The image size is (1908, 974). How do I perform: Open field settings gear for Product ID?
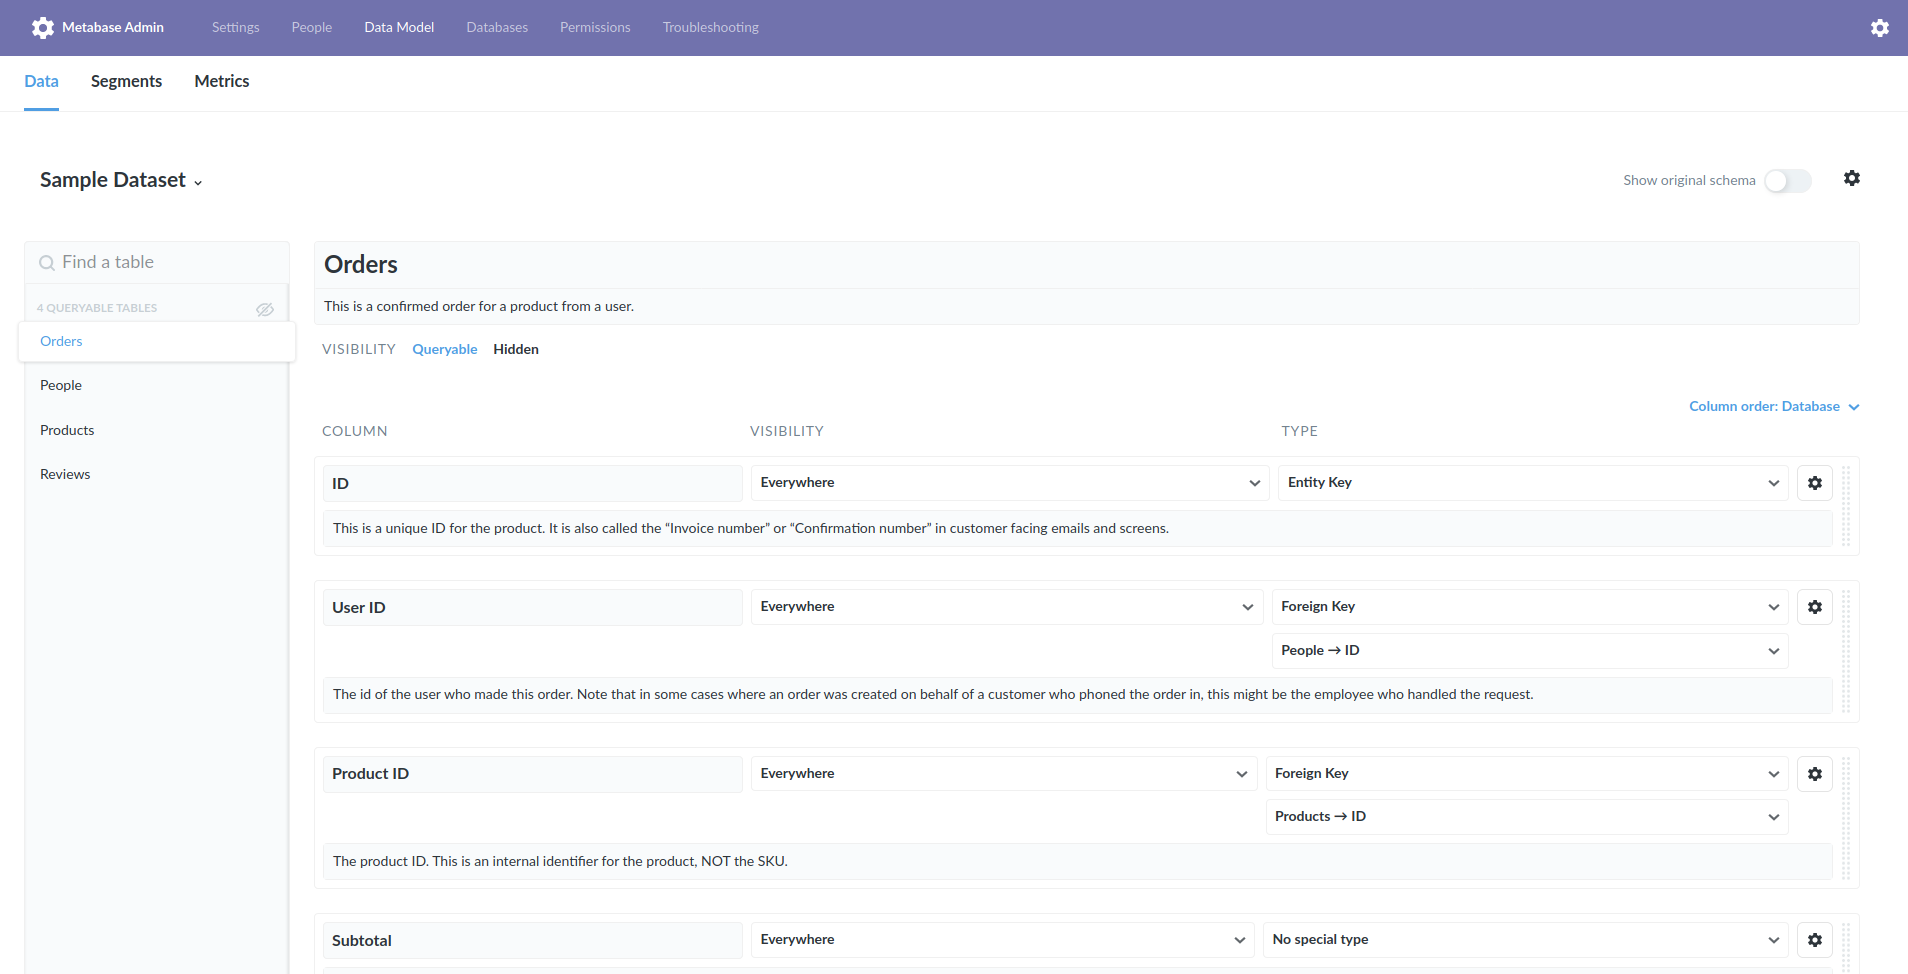[1814, 773]
